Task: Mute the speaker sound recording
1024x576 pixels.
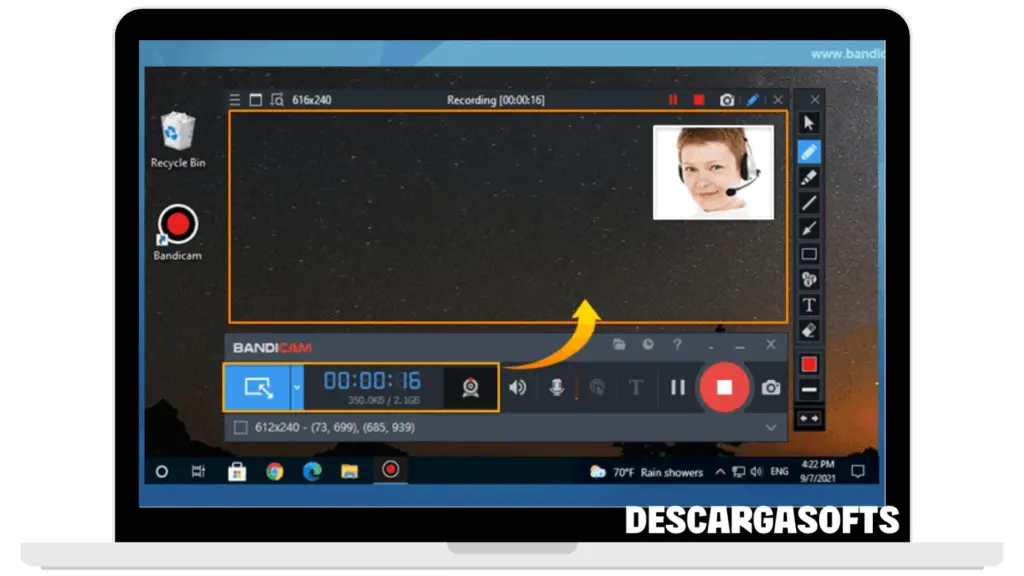Action: tap(517, 387)
